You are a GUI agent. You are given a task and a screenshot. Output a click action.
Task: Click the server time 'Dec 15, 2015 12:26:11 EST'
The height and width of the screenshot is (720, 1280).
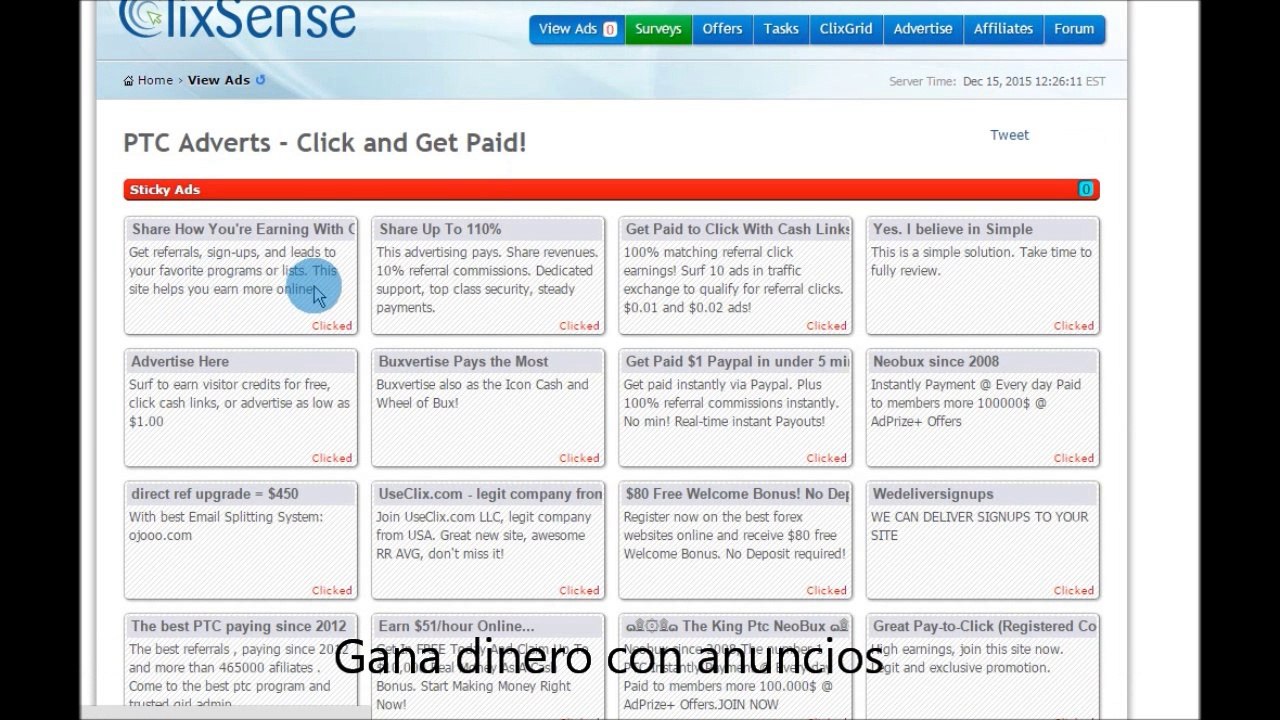click(1034, 82)
